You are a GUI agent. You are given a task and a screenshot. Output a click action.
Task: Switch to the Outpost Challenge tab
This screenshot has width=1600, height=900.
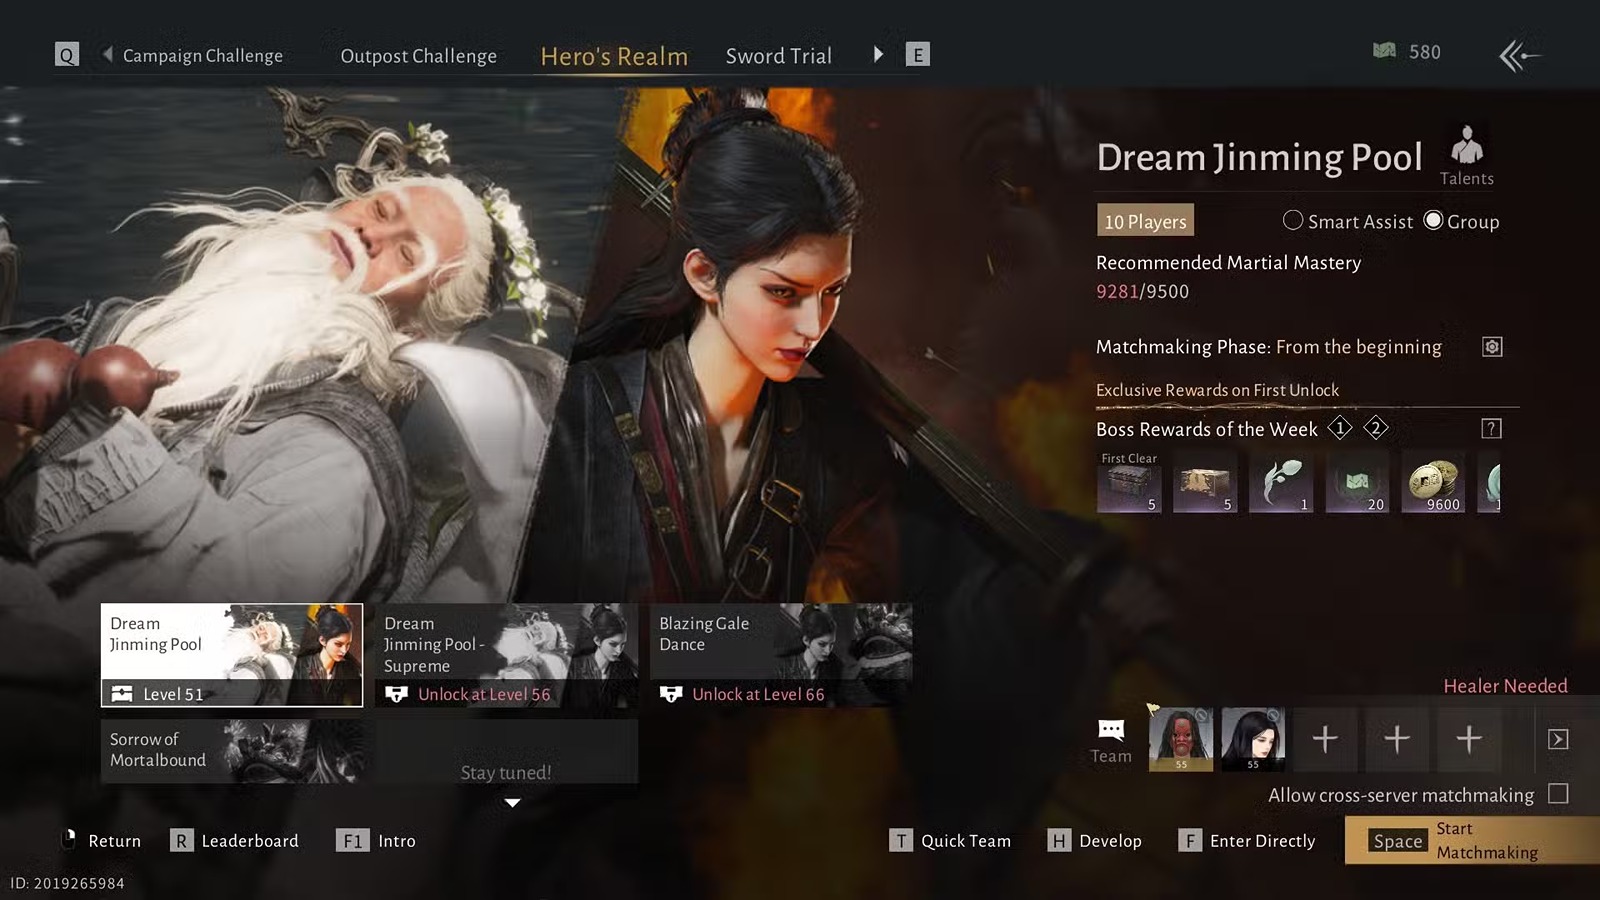418,56
